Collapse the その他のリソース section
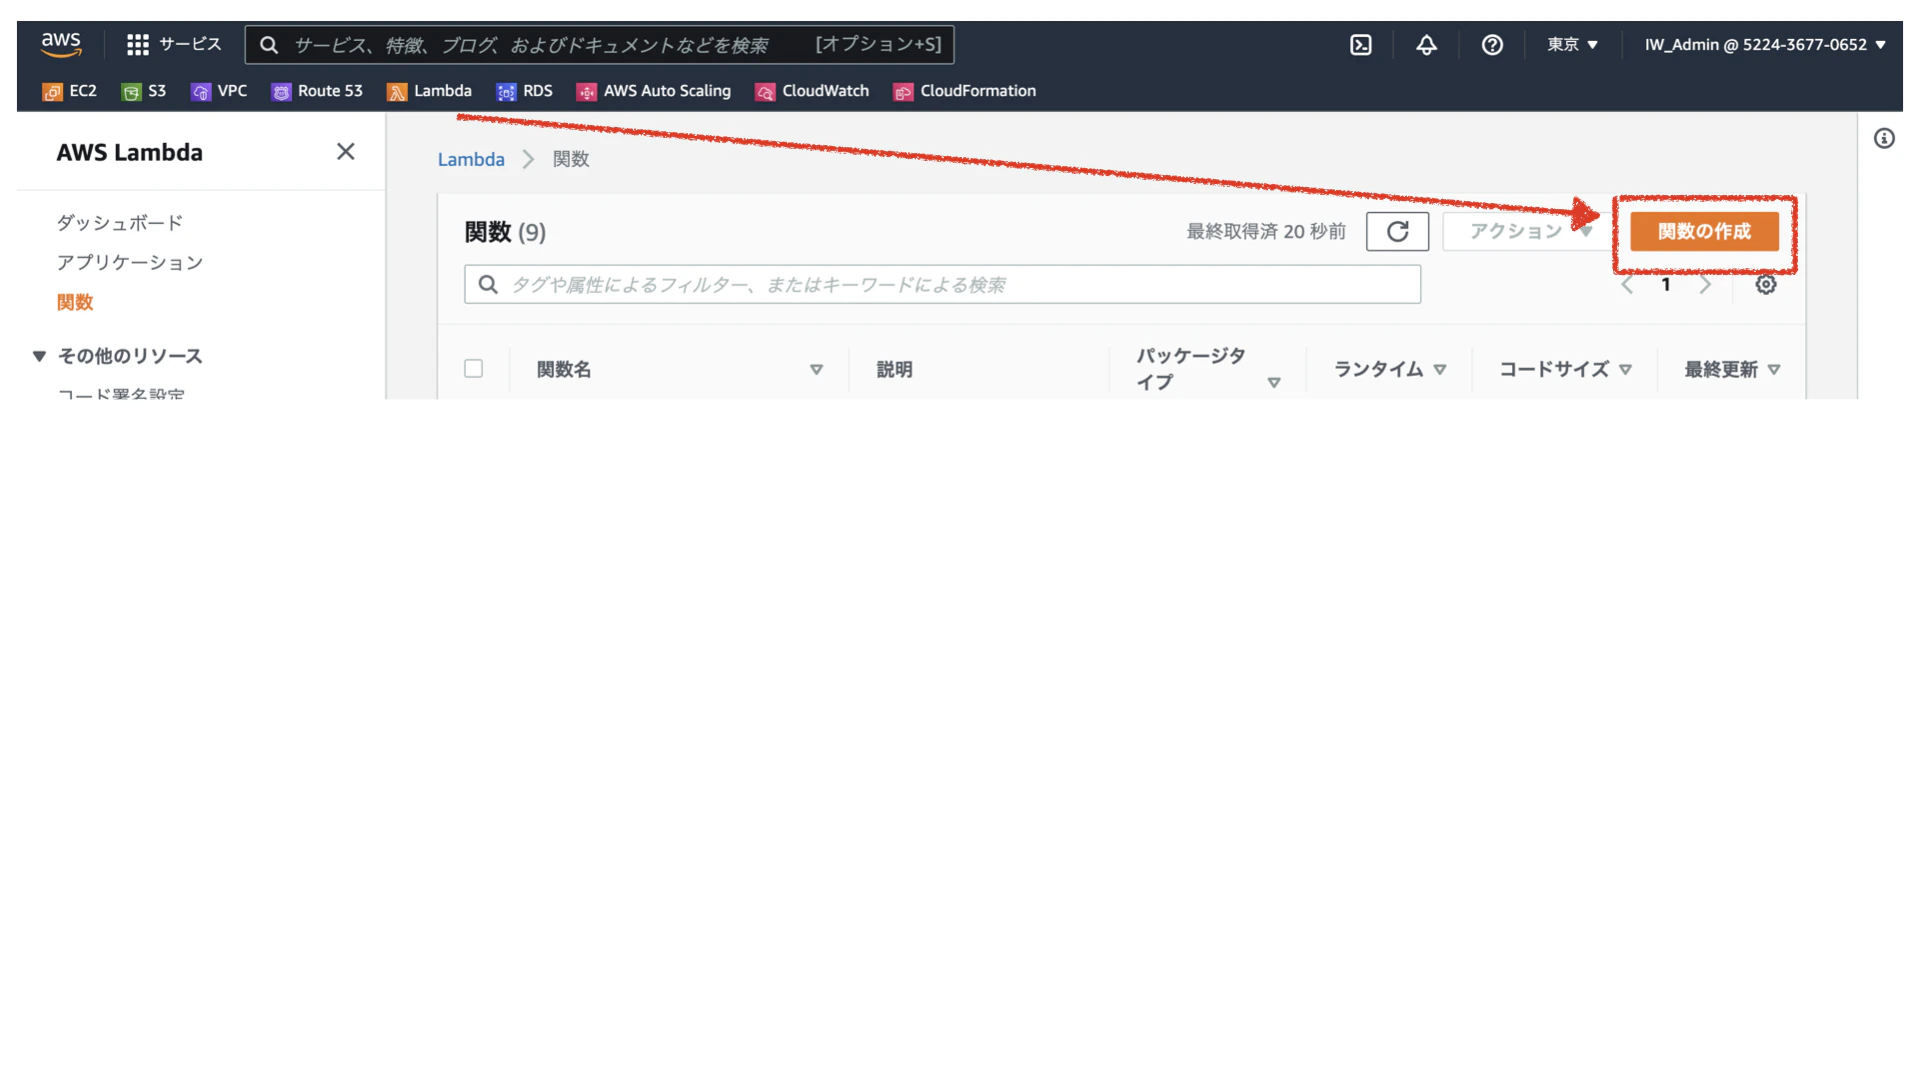 38,355
